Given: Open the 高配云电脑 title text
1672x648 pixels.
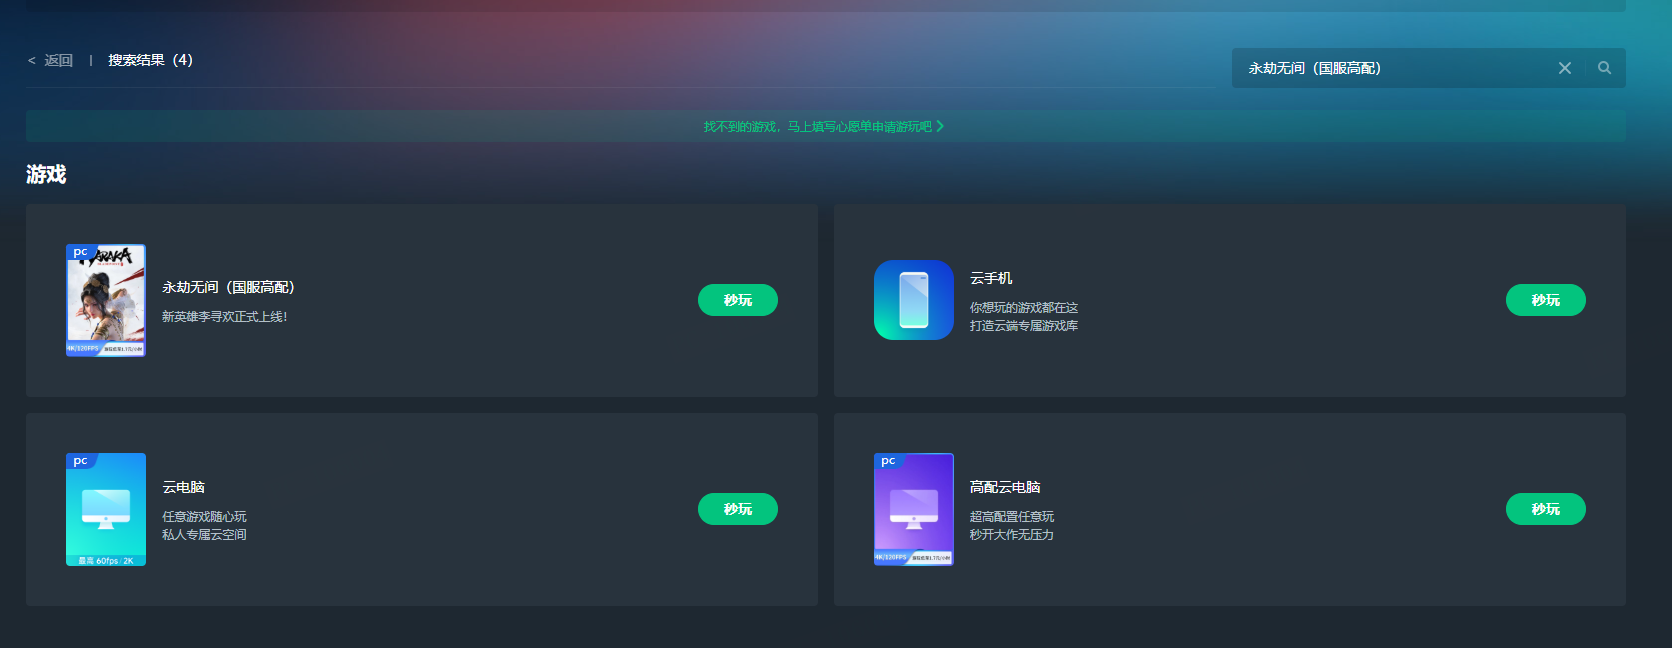Looking at the screenshot, I should (1004, 487).
